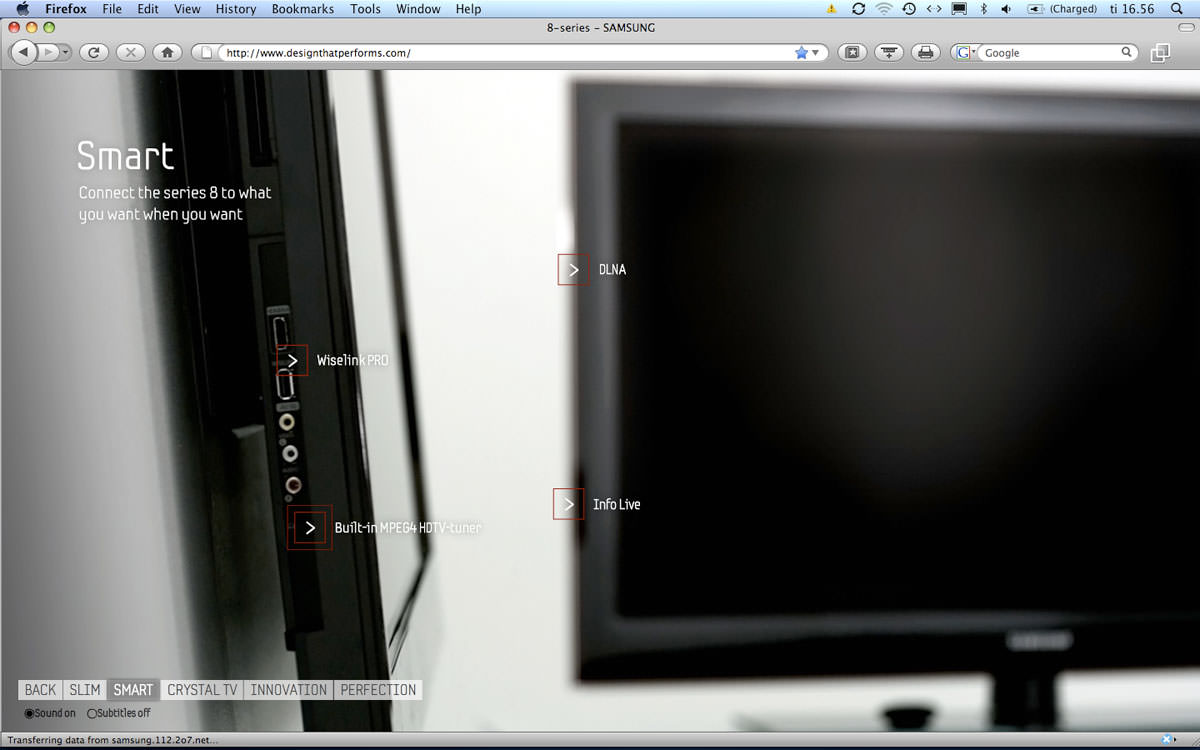Open the DLNA feature link
Viewport: 1200px width, 750px height.
pyautogui.click(x=612, y=269)
